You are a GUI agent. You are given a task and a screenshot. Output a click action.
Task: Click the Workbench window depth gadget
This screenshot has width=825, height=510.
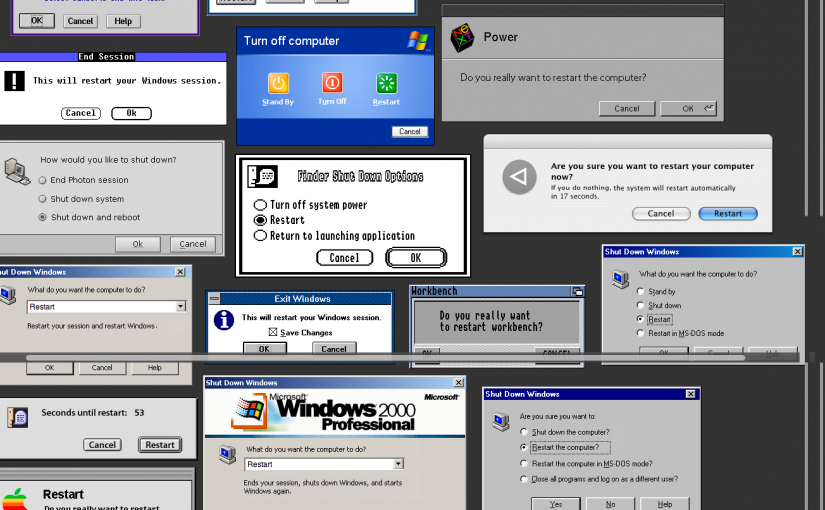tap(578, 291)
